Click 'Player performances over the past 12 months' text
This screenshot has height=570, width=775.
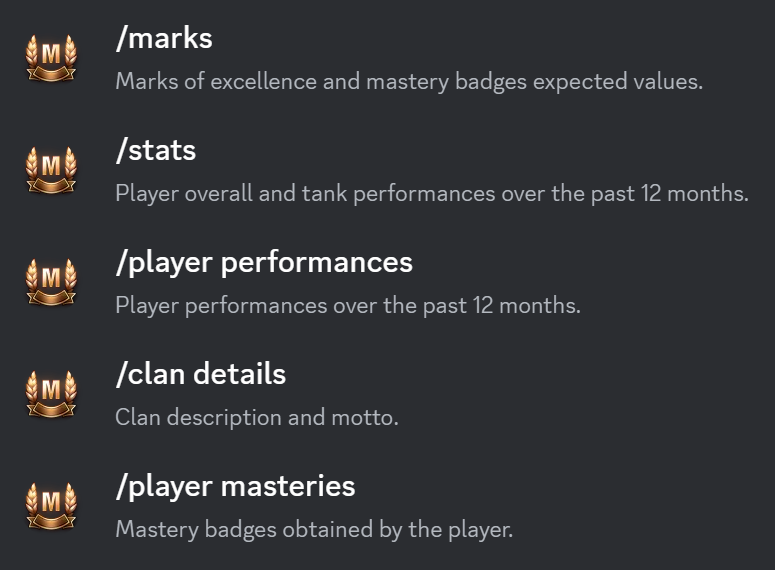pyautogui.click(x=347, y=305)
